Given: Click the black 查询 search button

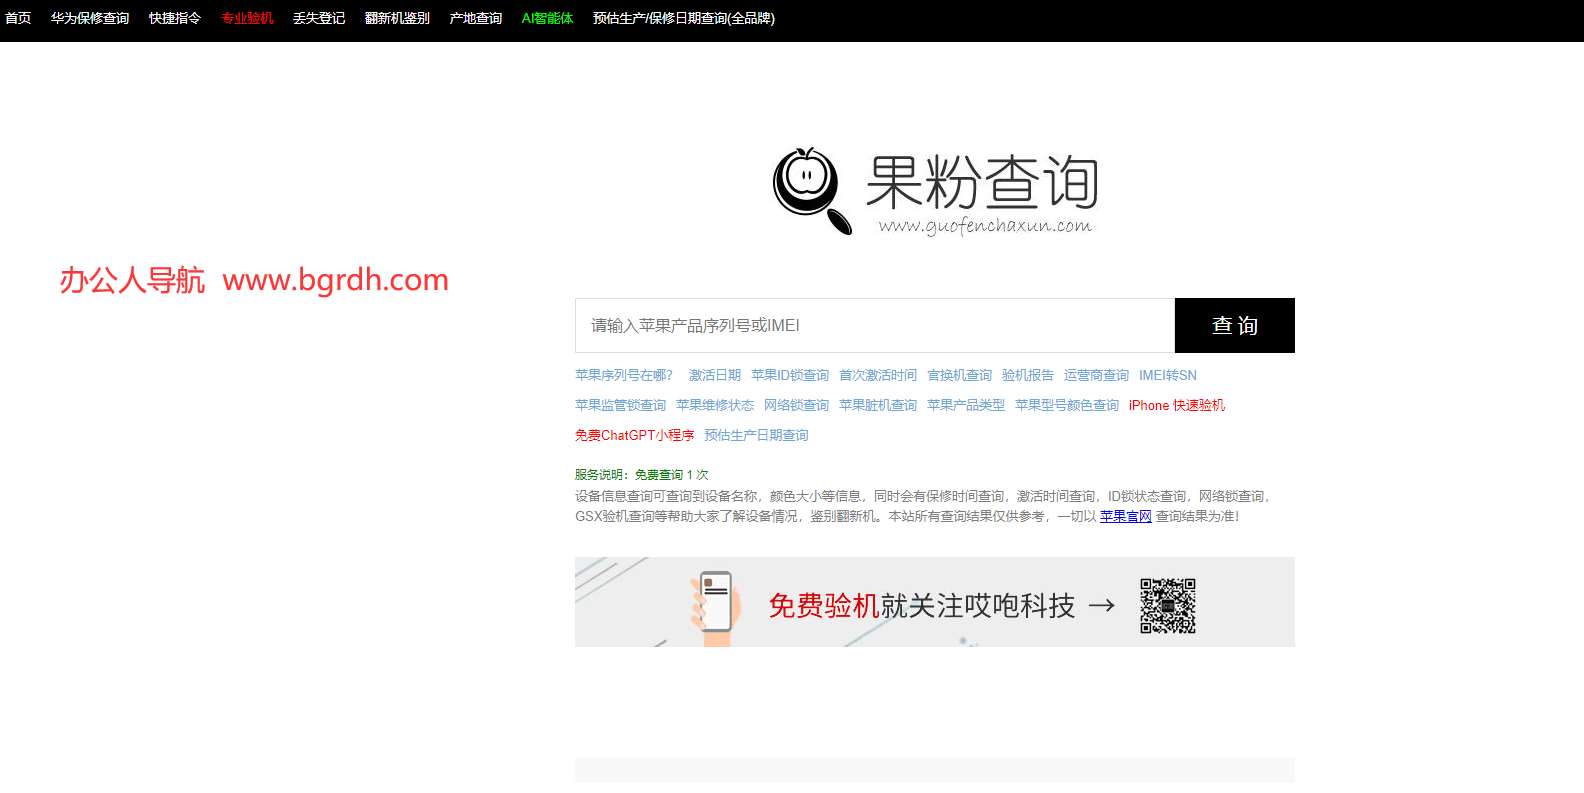Looking at the screenshot, I should tap(1235, 325).
